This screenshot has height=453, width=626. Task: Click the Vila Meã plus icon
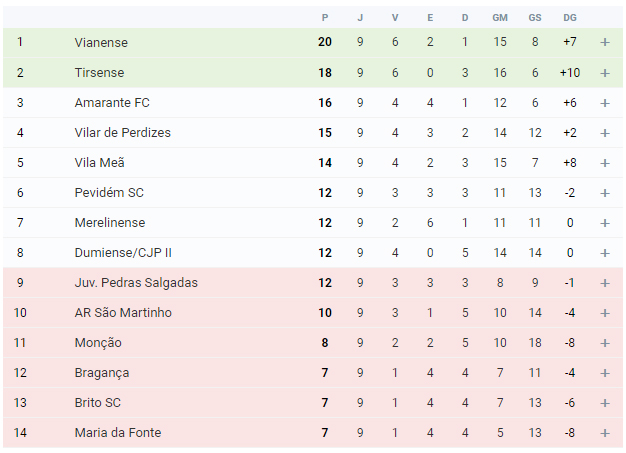pos(605,163)
